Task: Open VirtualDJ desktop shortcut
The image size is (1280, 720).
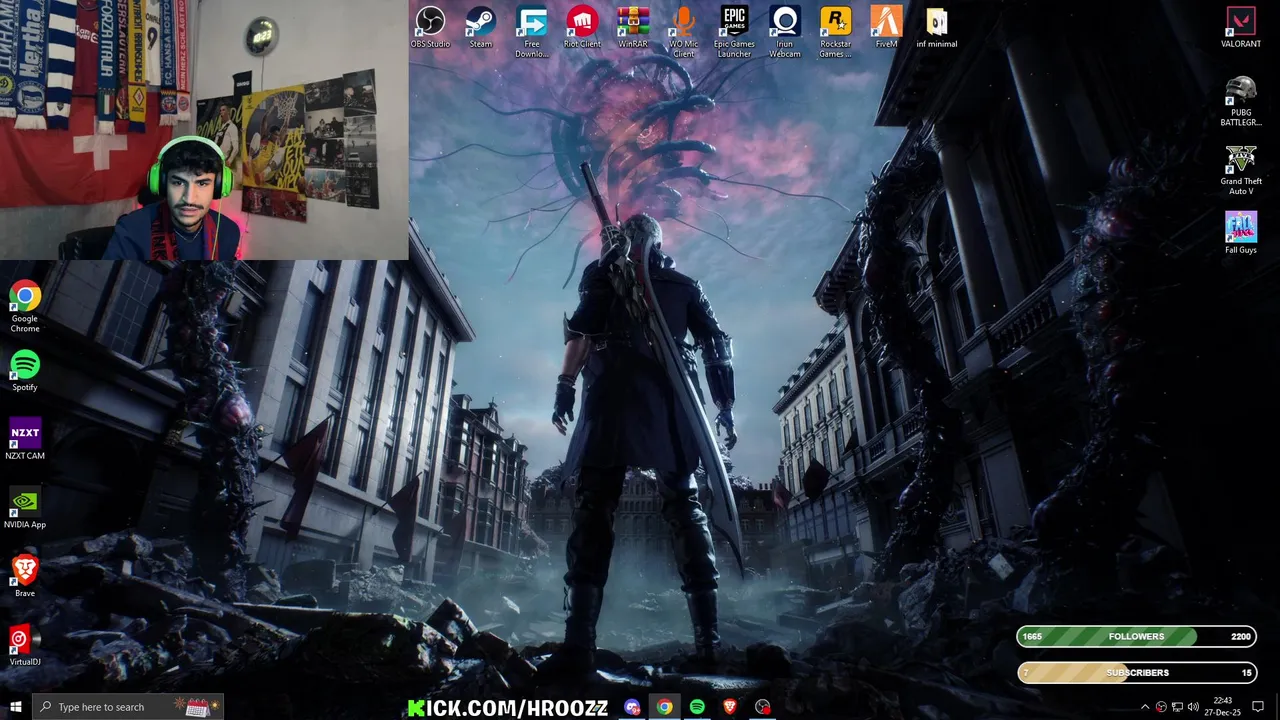Action: point(25,646)
